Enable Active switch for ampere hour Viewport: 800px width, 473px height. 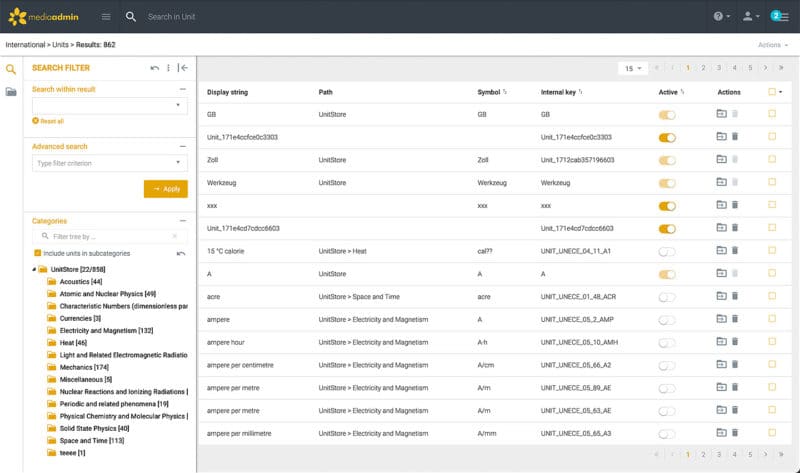coord(667,343)
